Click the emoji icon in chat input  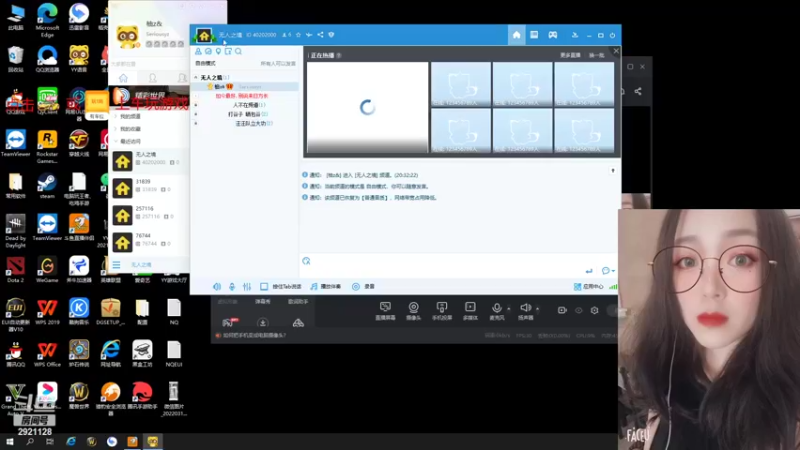click(306, 261)
